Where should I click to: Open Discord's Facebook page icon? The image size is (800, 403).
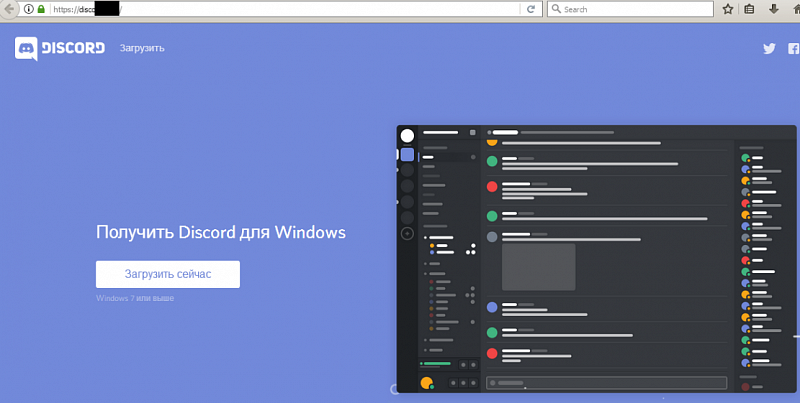pyautogui.click(x=794, y=48)
